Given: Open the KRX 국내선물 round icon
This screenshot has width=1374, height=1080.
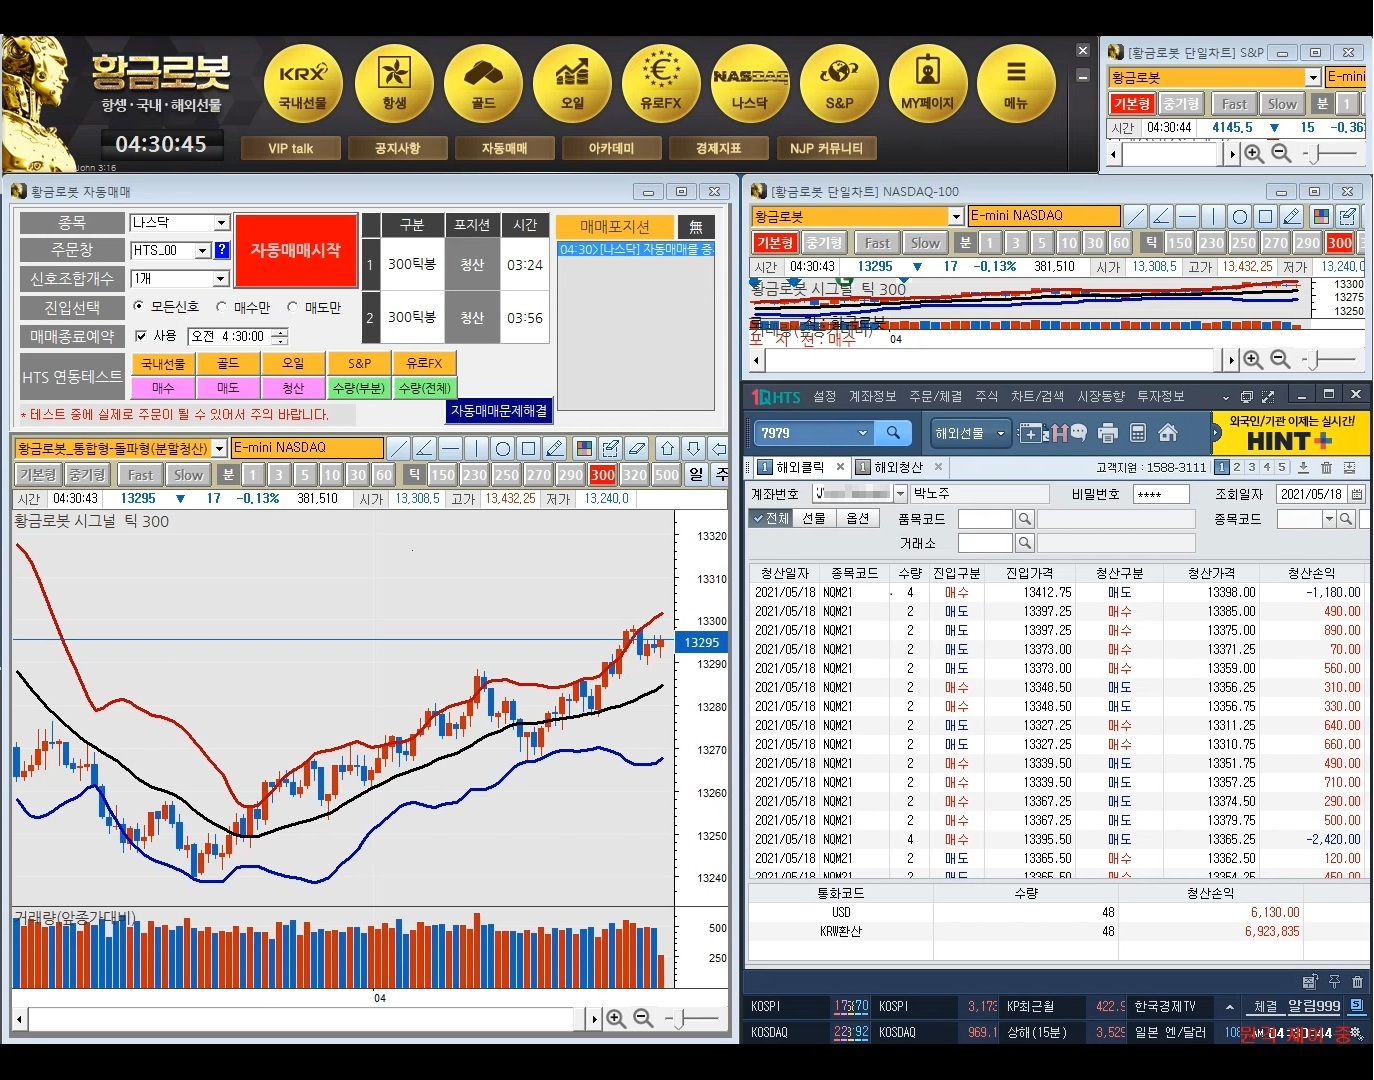Looking at the screenshot, I should (x=303, y=84).
